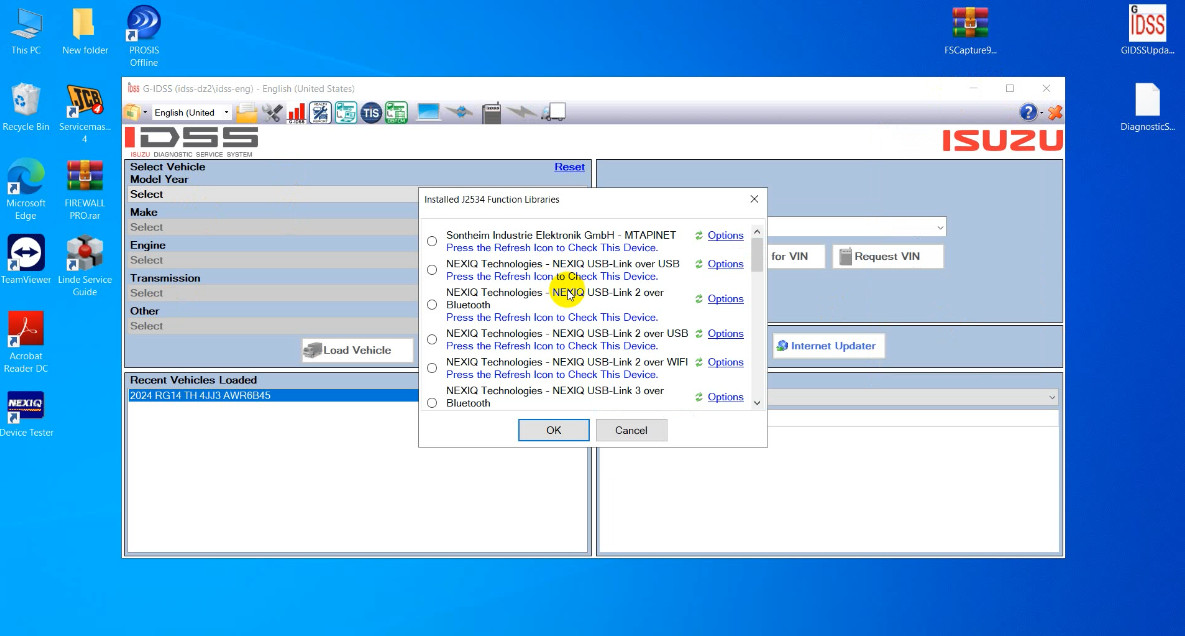
Task: Open the Model Year Select field
Action: (x=274, y=194)
